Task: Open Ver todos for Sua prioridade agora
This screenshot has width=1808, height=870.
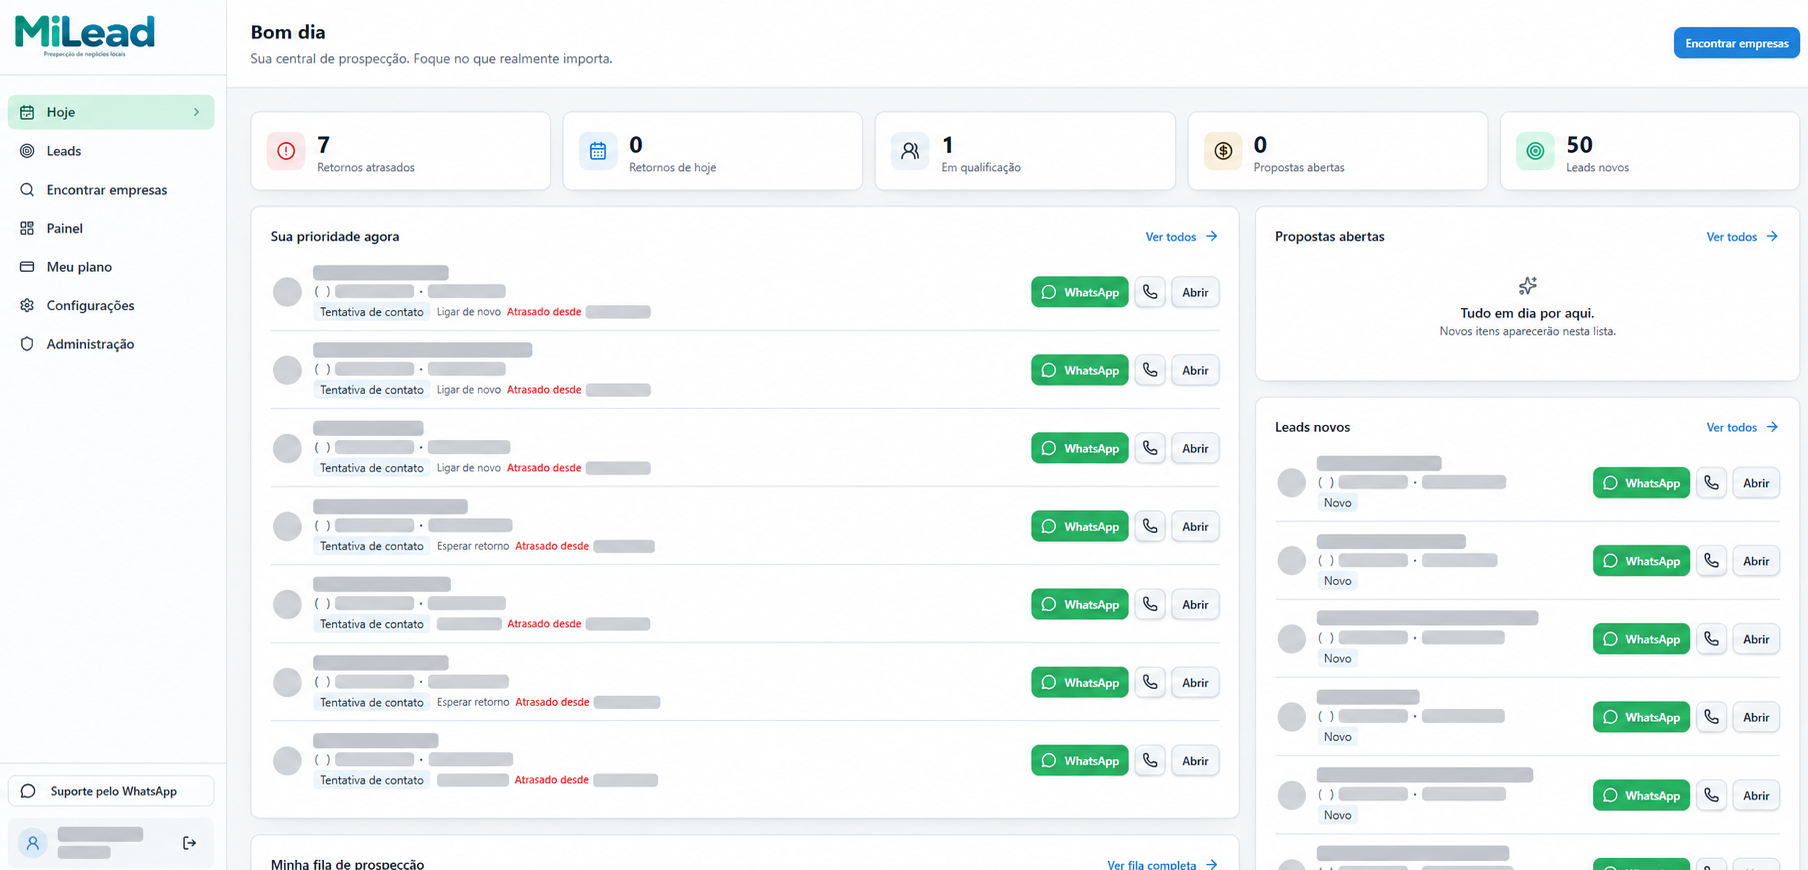Action: pos(1181,237)
